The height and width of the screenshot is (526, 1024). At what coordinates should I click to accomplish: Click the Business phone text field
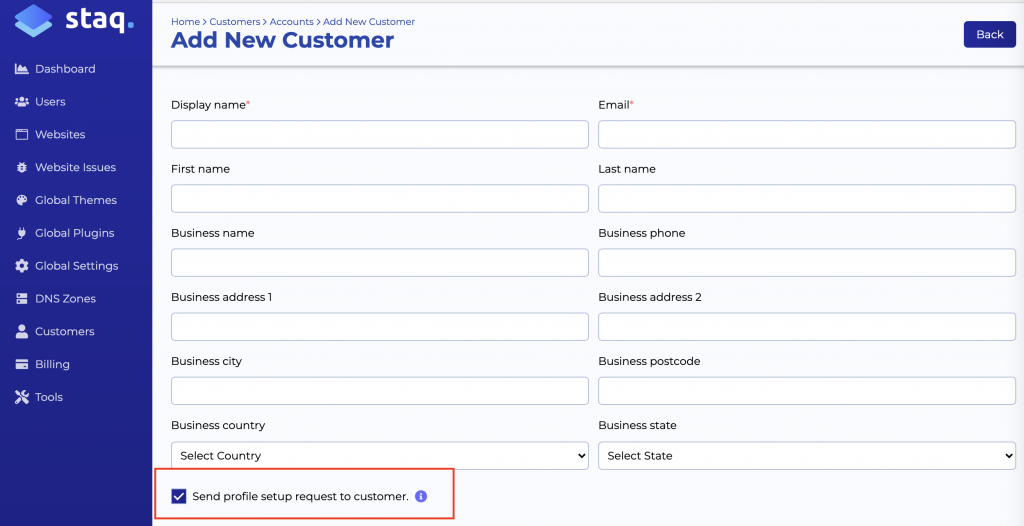pyautogui.click(x=806, y=262)
